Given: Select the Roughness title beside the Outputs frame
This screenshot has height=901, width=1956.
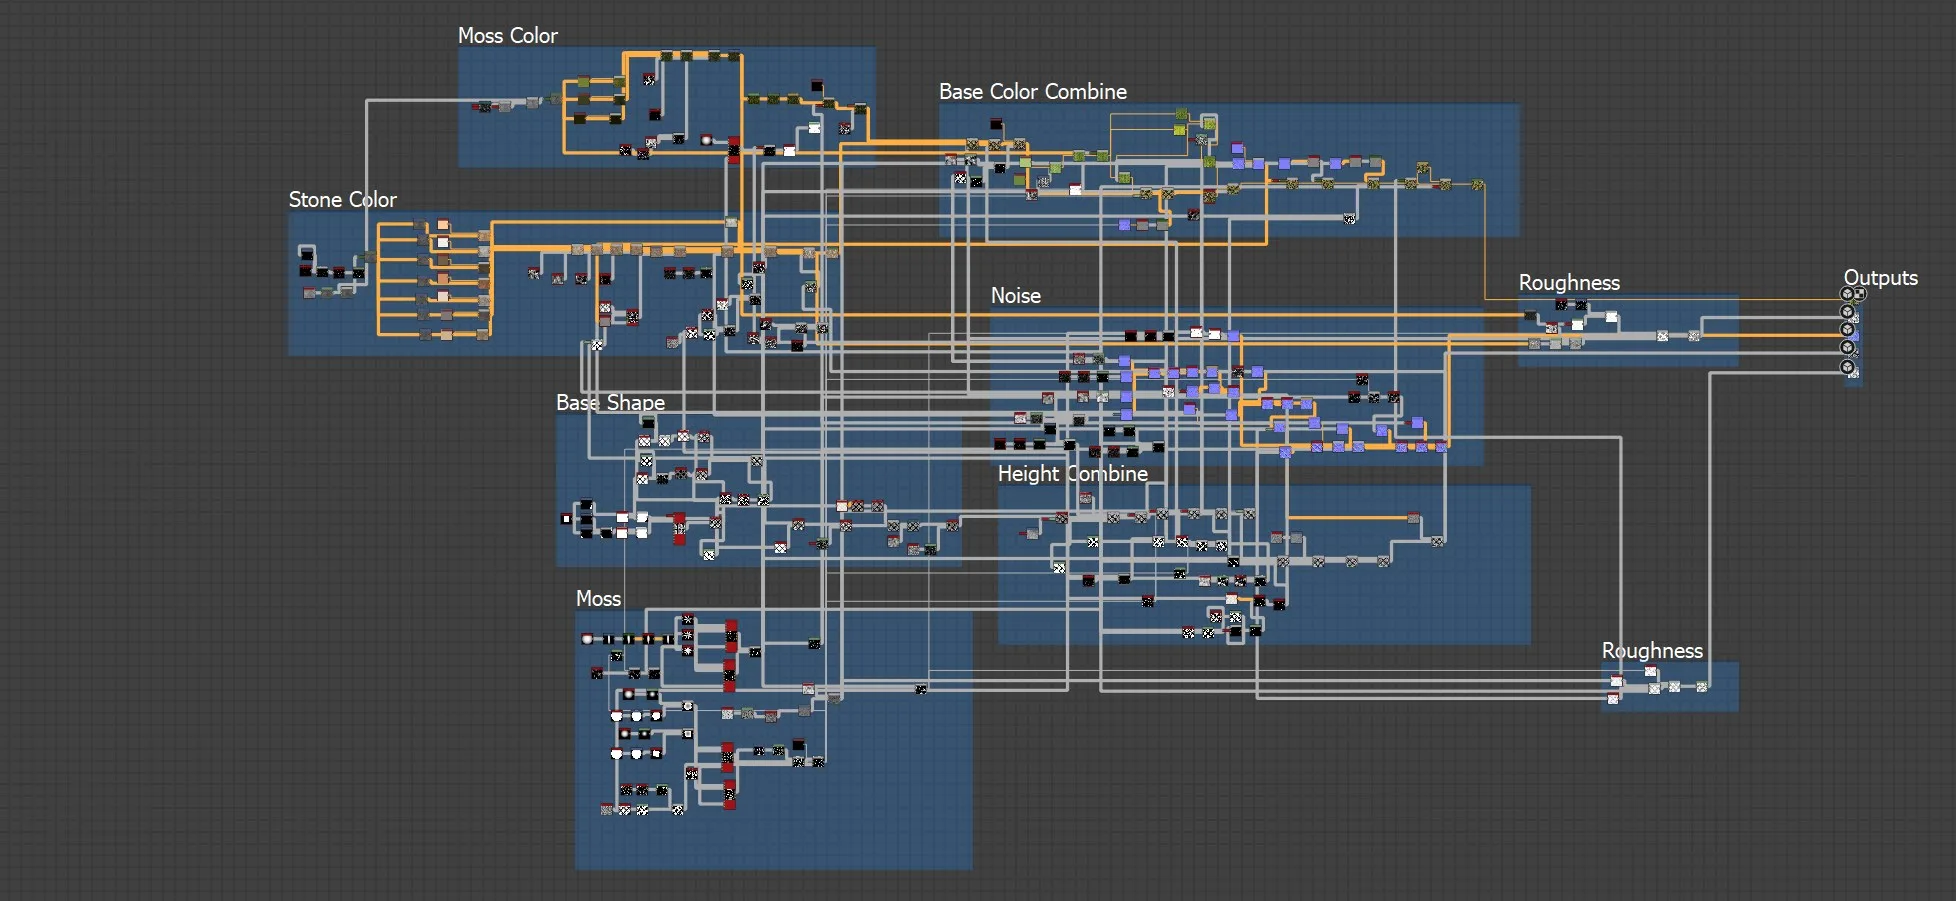Looking at the screenshot, I should [1569, 282].
